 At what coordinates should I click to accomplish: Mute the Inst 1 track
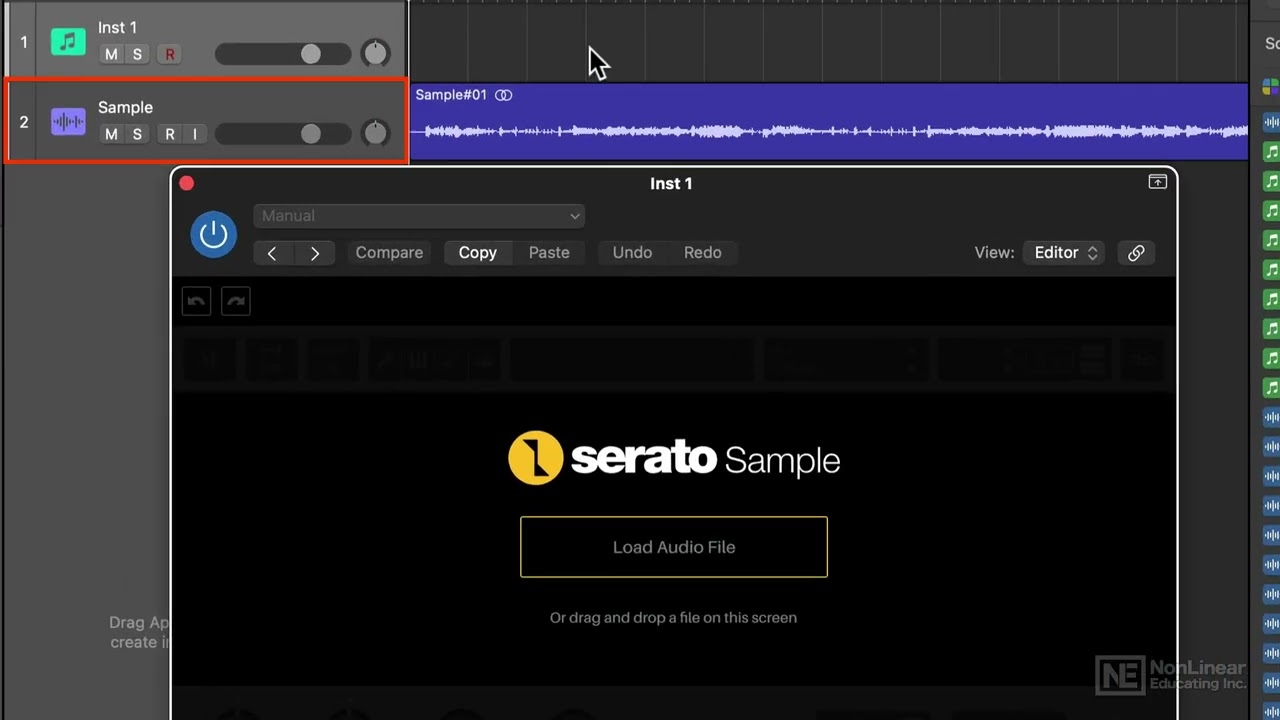(x=111, y=54)
